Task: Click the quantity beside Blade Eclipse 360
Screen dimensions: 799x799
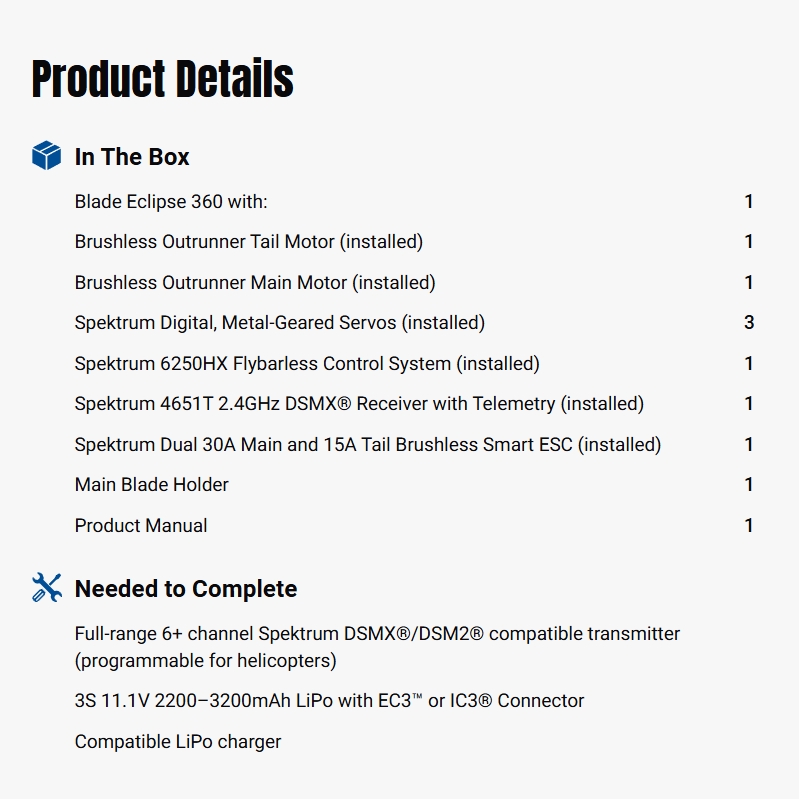Action: pyautogui.click(x=749, y=202)
